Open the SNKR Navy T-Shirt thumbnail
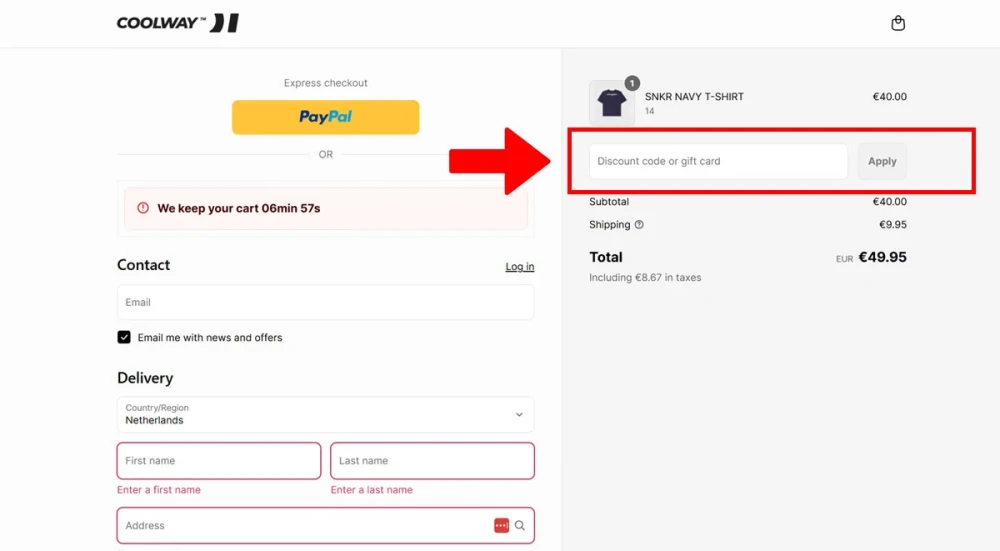Image resolution: width=1000 pixels, height=551 pixels. [x=612, y=103]
